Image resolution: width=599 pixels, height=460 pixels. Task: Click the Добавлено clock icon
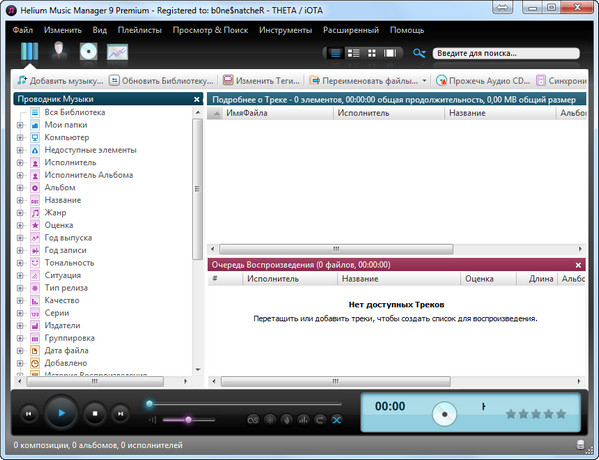(35, 363)
